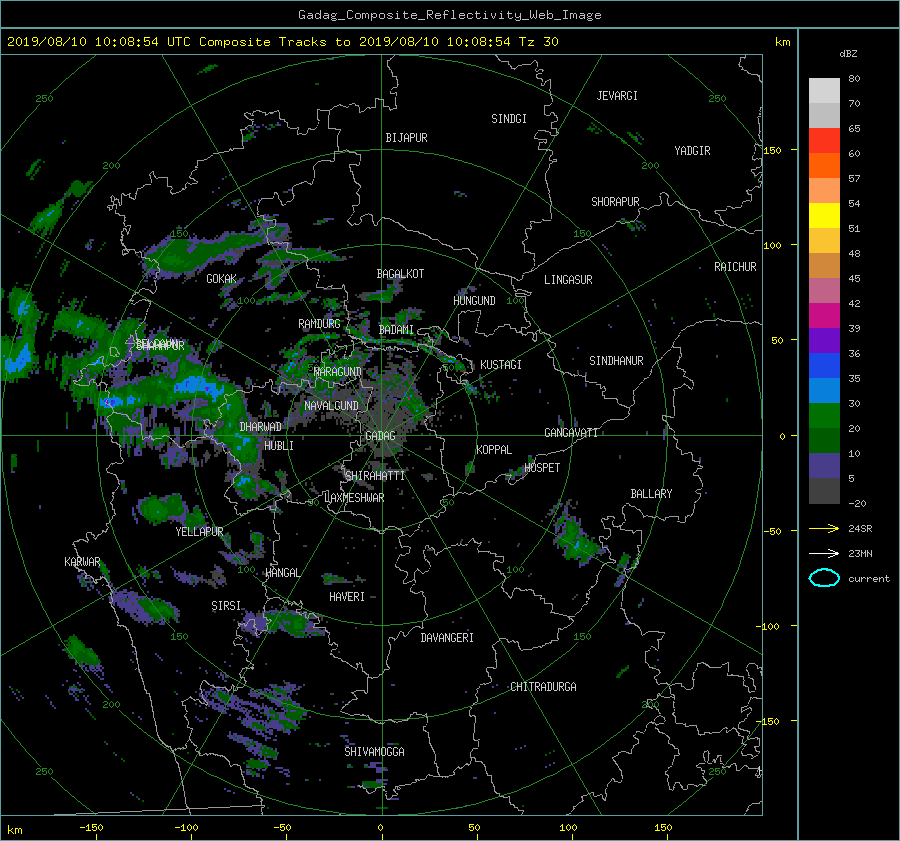This screenshot has width=900, height=841.
Task: Click the NARAGUND city label
Action: (x=338, y=372)
